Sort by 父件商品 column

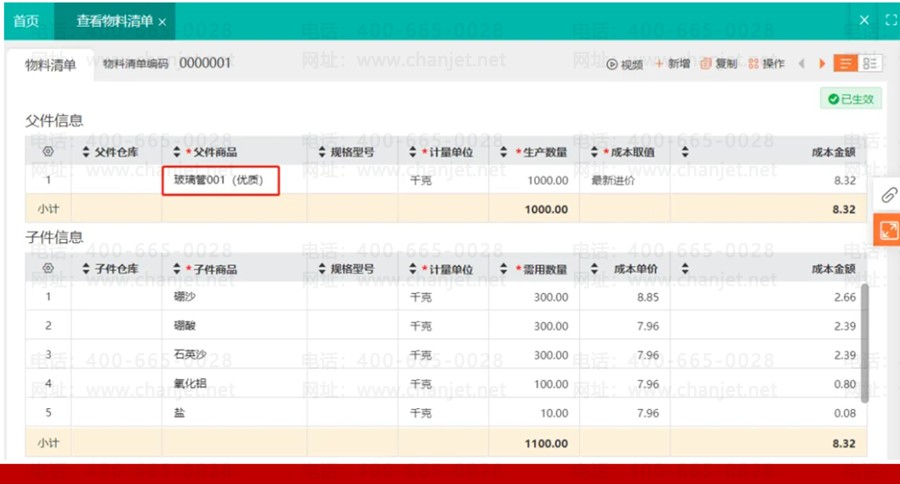pos(177,152)
